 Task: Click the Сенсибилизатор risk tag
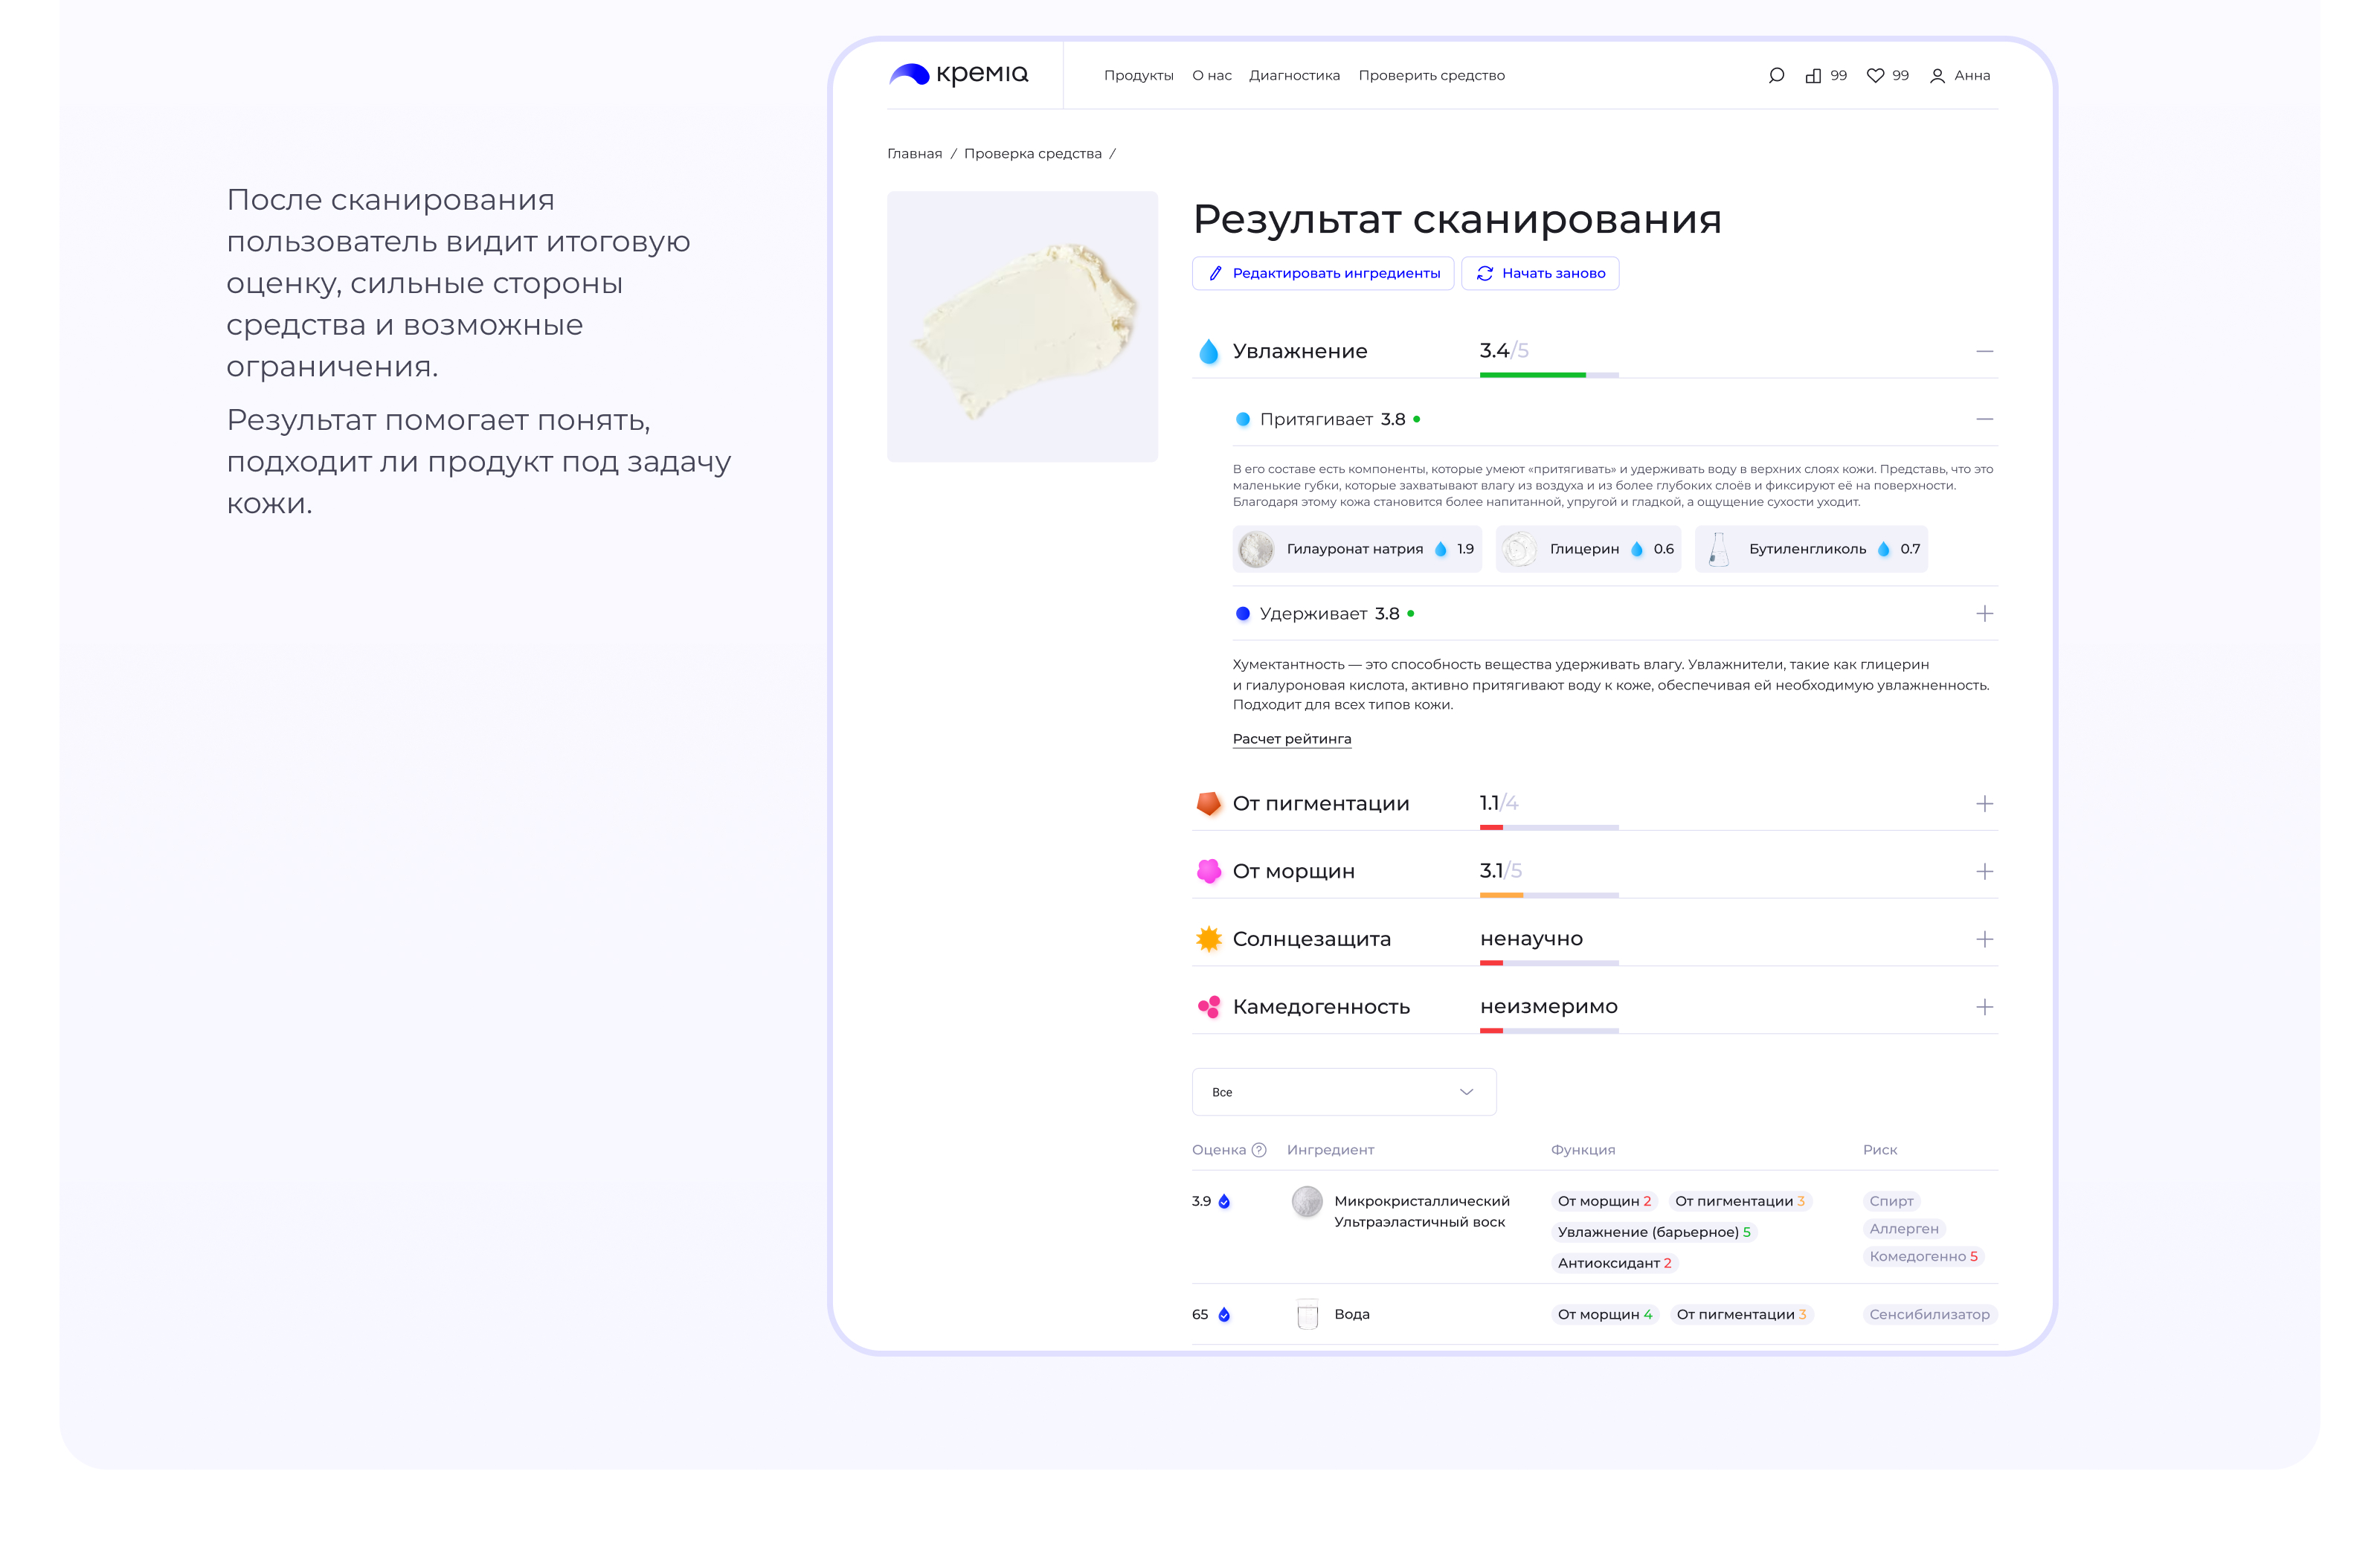coord(1930,1314)
